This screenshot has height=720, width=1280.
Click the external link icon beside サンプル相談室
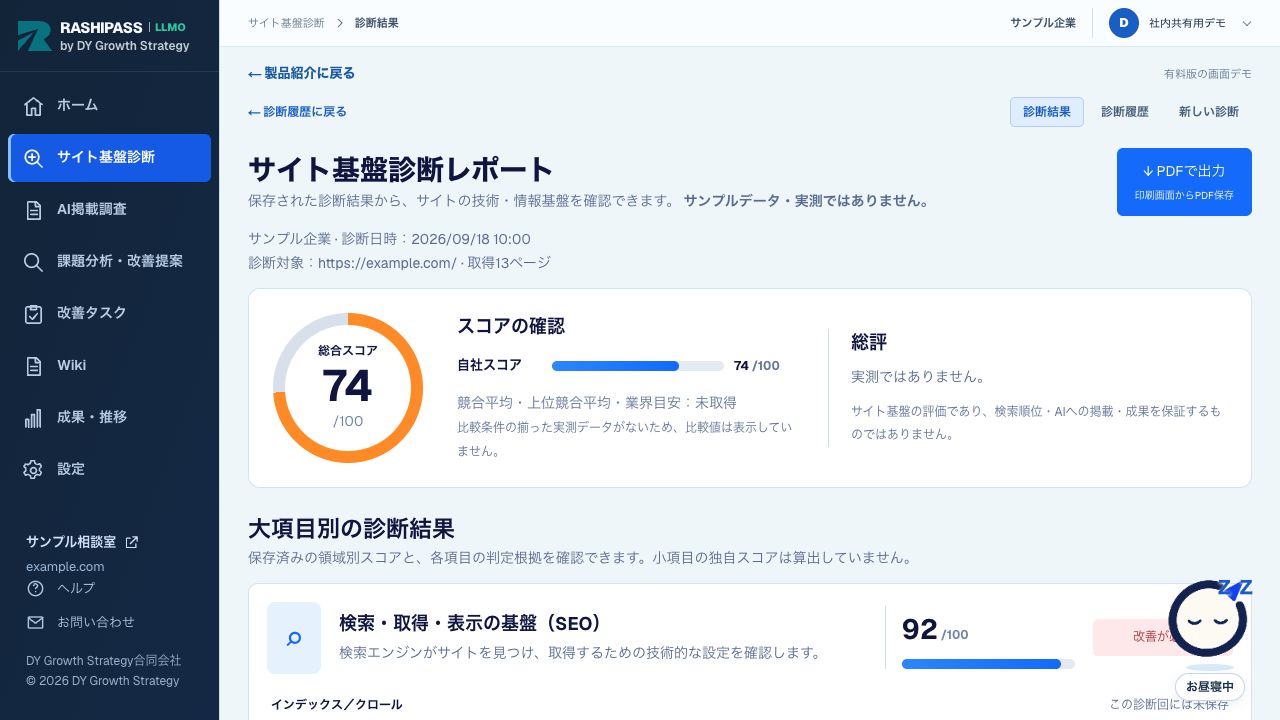[132, 542]
